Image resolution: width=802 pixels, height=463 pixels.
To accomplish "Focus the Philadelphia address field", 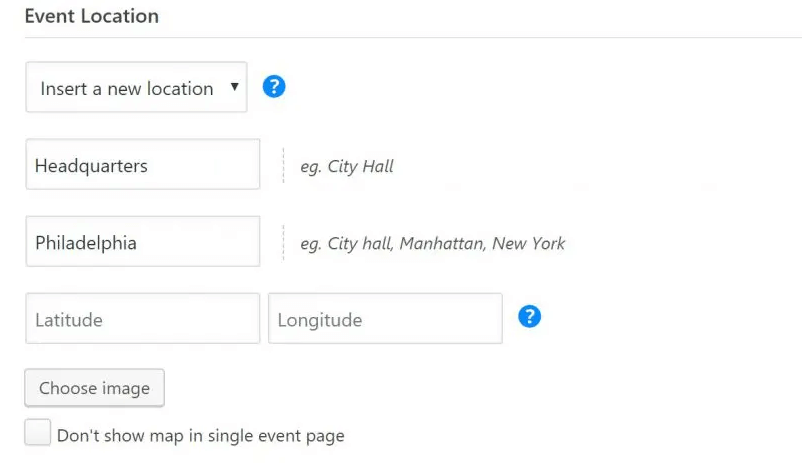I will [143, 241].
